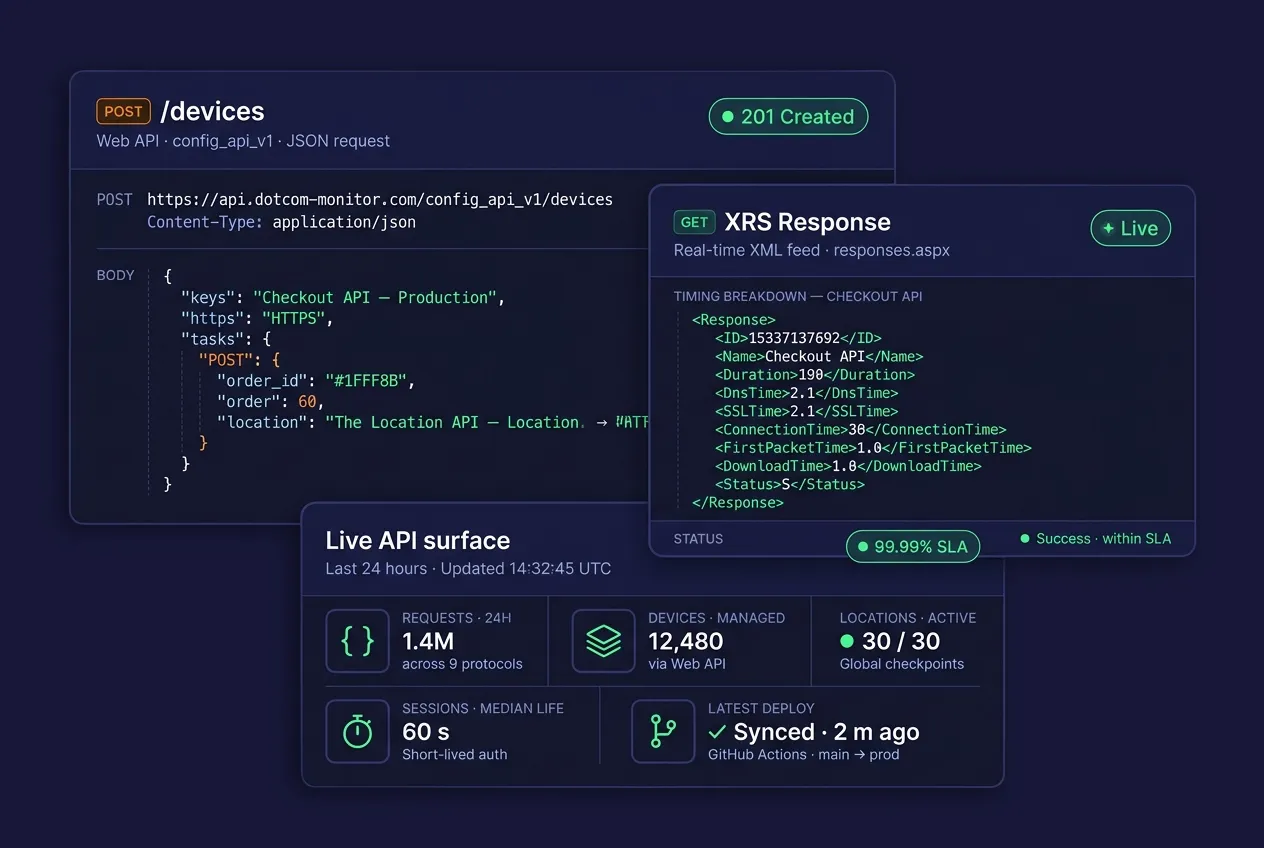Click the green GET method badge

pos(694,222)
